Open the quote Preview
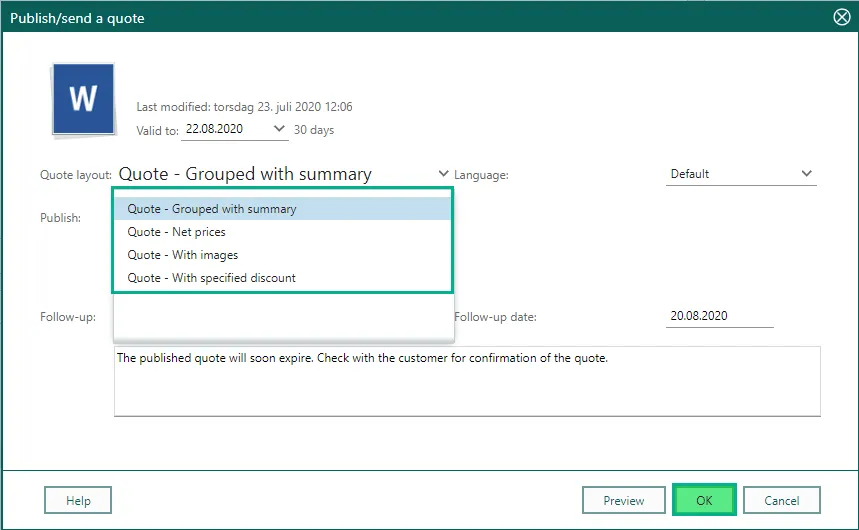This screenshot has width=859, height=530. coord(623,501)
